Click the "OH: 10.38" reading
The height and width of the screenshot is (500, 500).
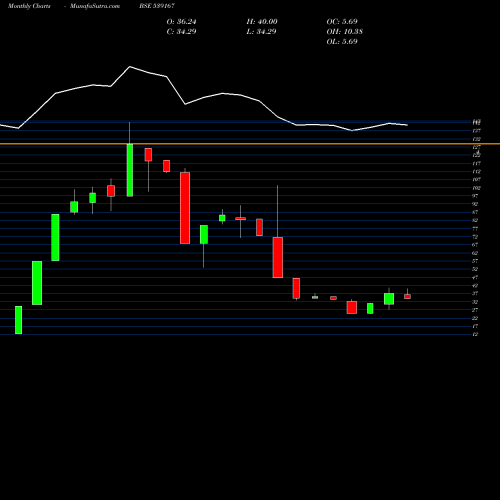(x=345, y=32)
